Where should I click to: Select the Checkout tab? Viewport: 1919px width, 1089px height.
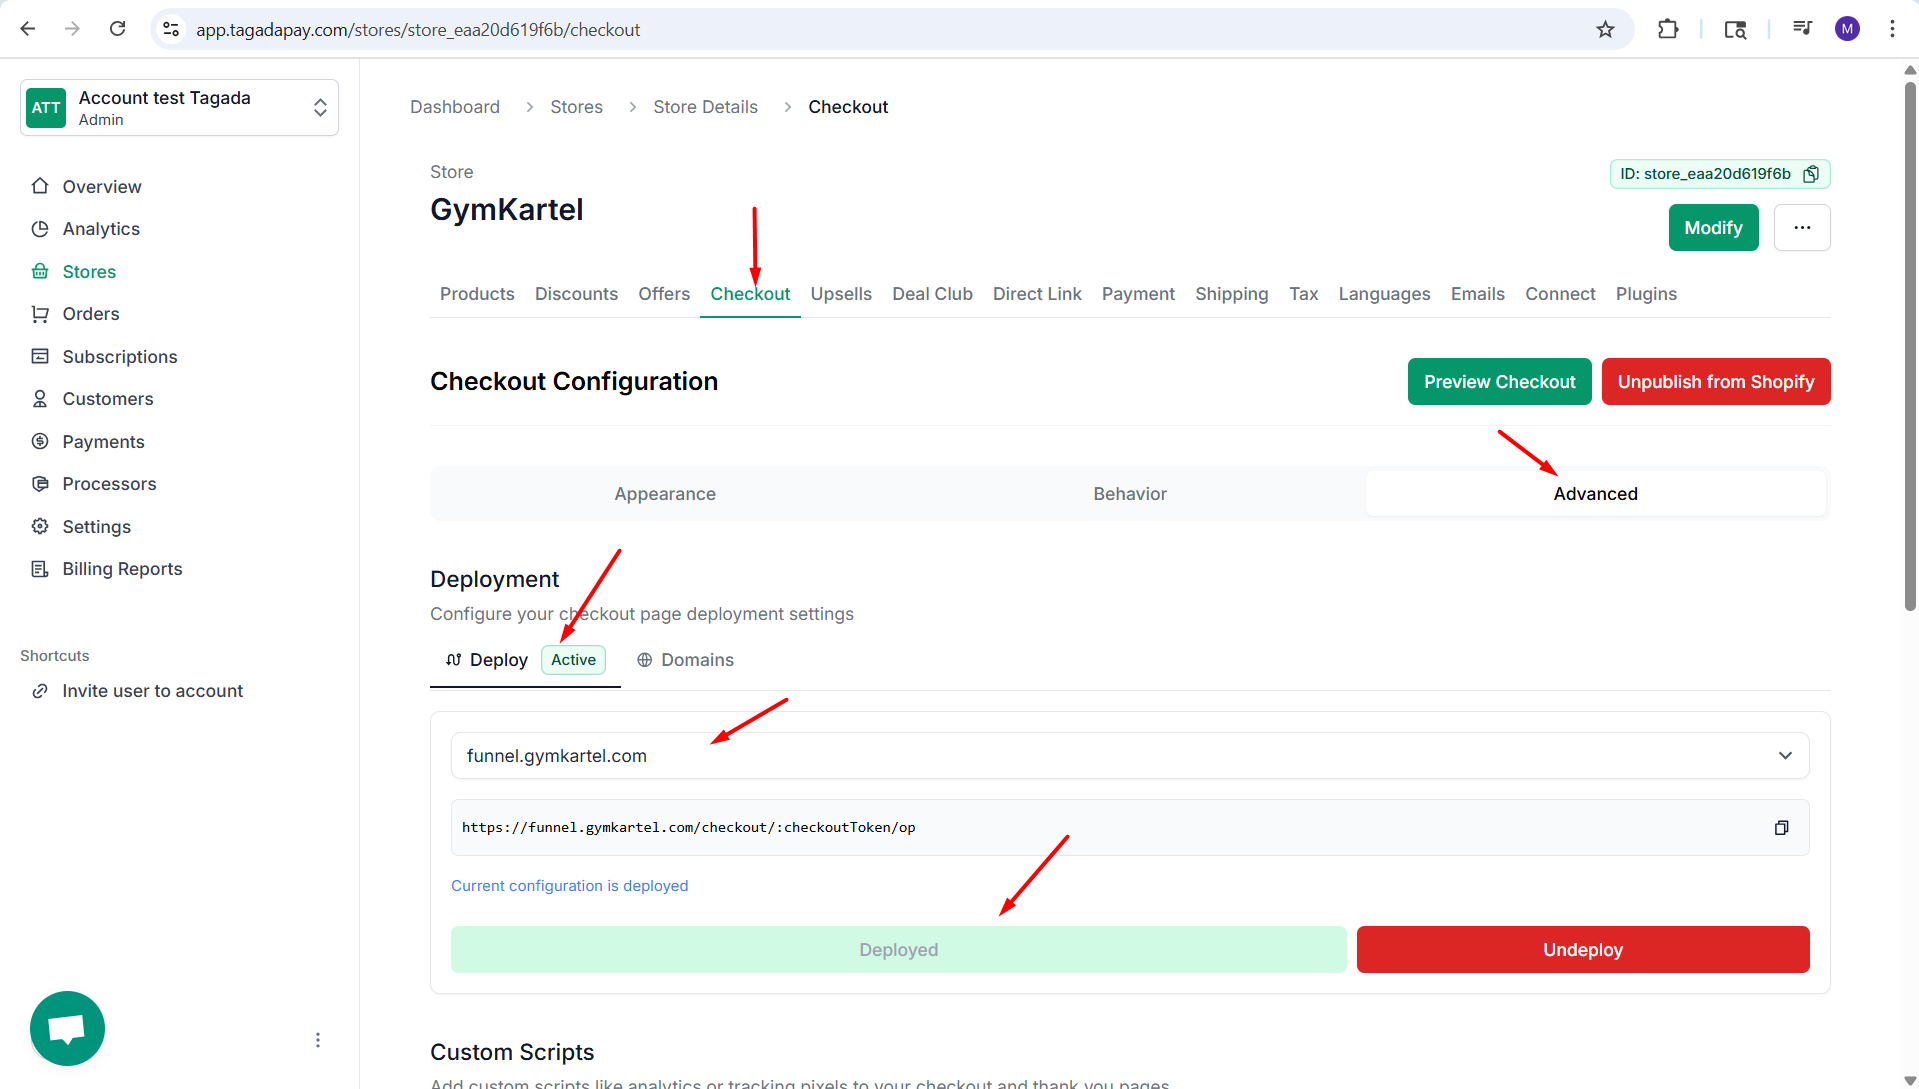click(x=750, y=294)
